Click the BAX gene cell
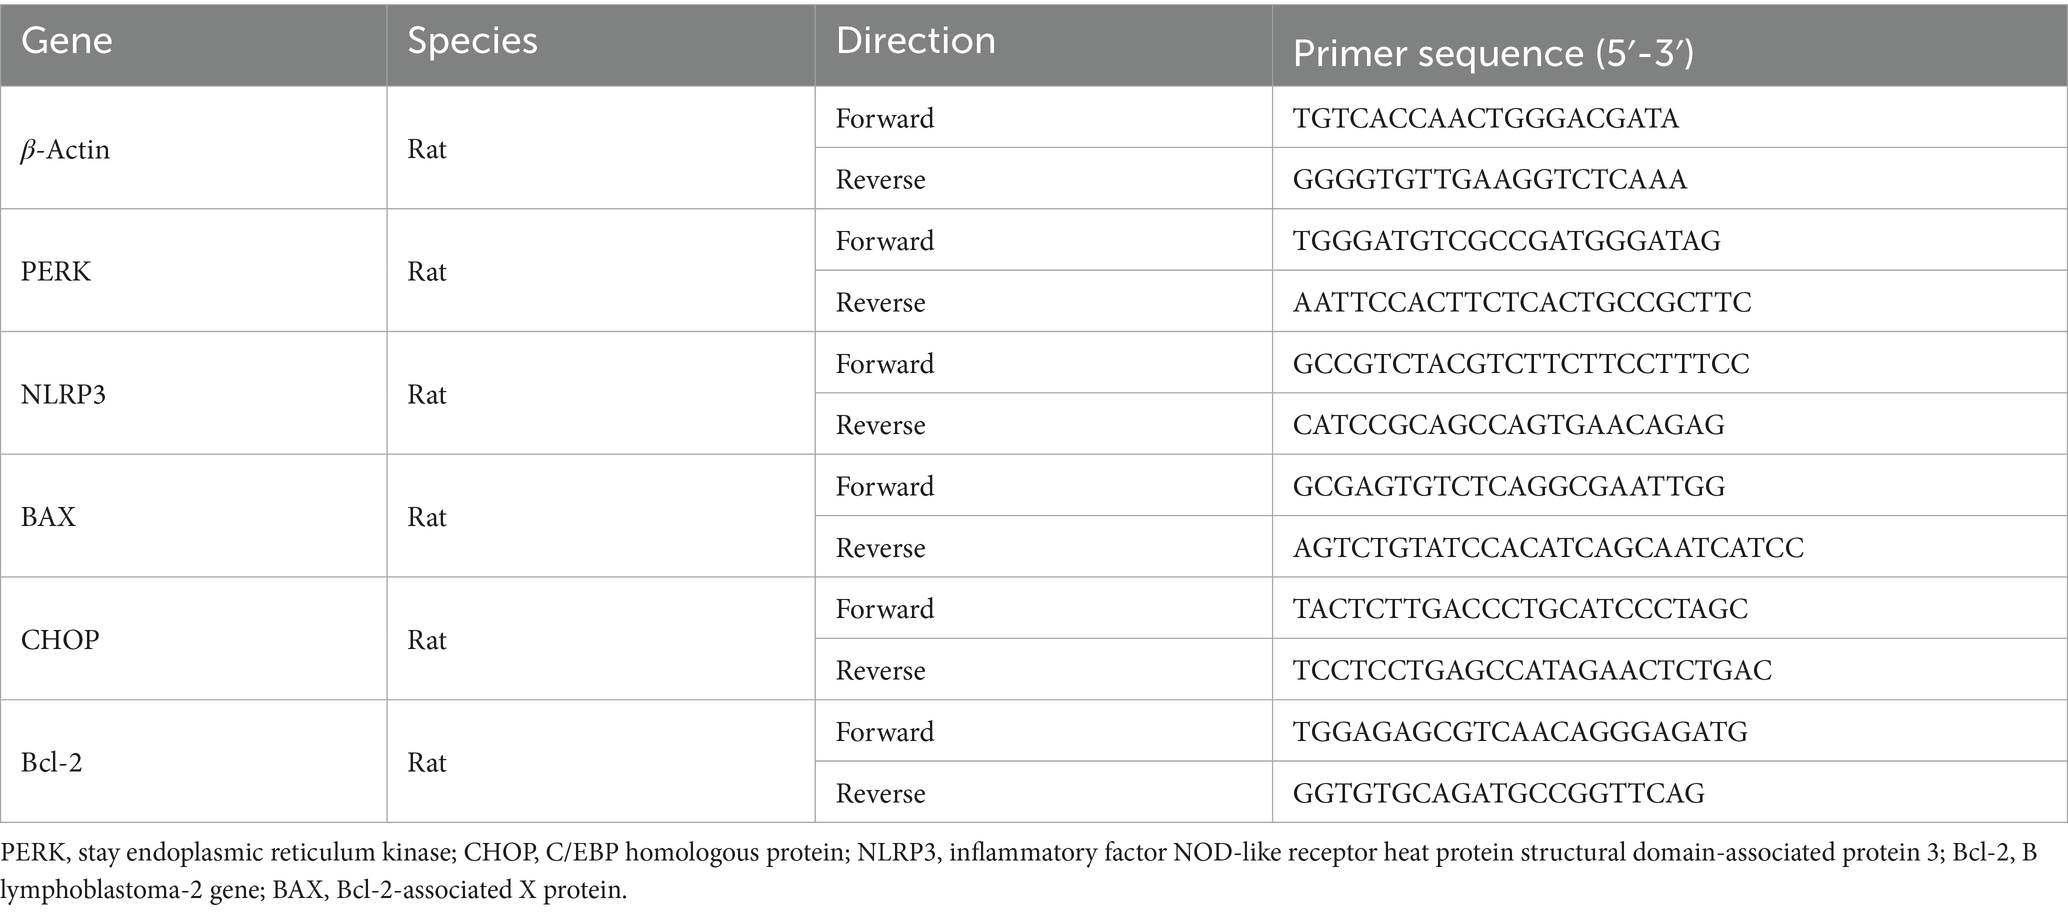The width and height of the screenshot is (2068, 912). click(48, 517)
